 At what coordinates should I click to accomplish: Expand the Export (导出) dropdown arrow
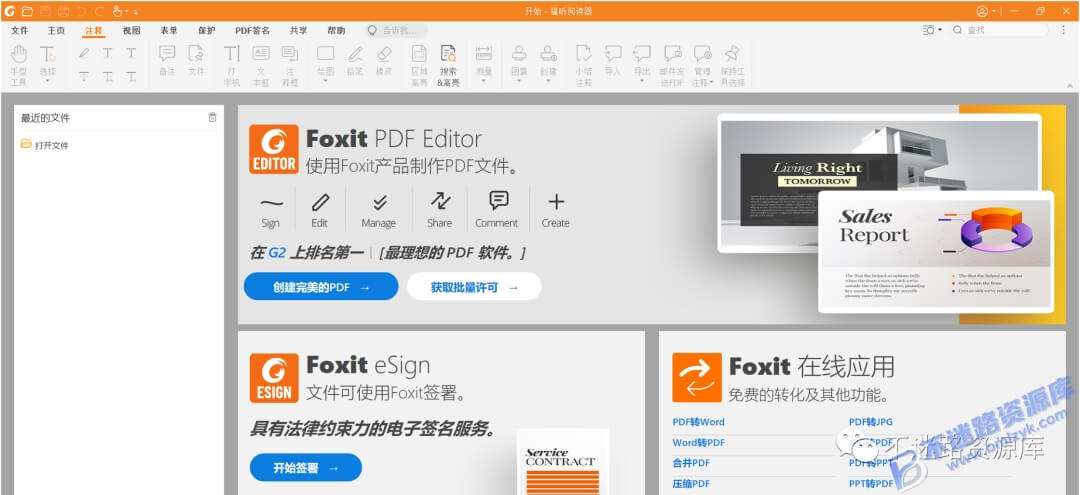pos(642,81)
